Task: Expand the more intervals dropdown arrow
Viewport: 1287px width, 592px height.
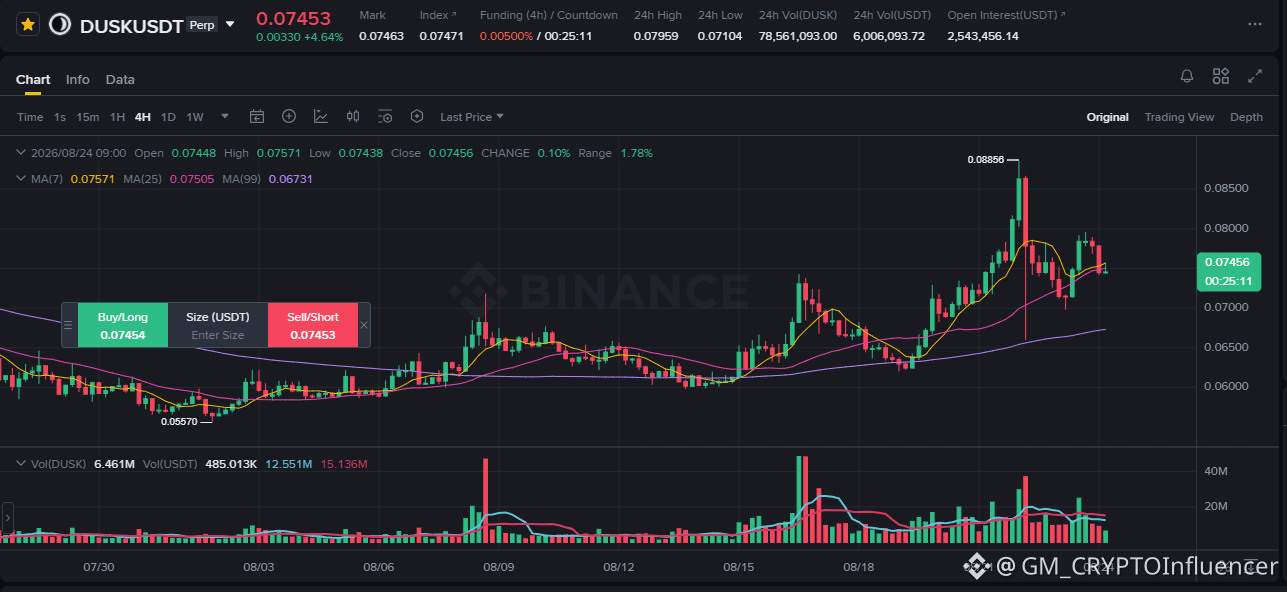Action: coord(225,116)
